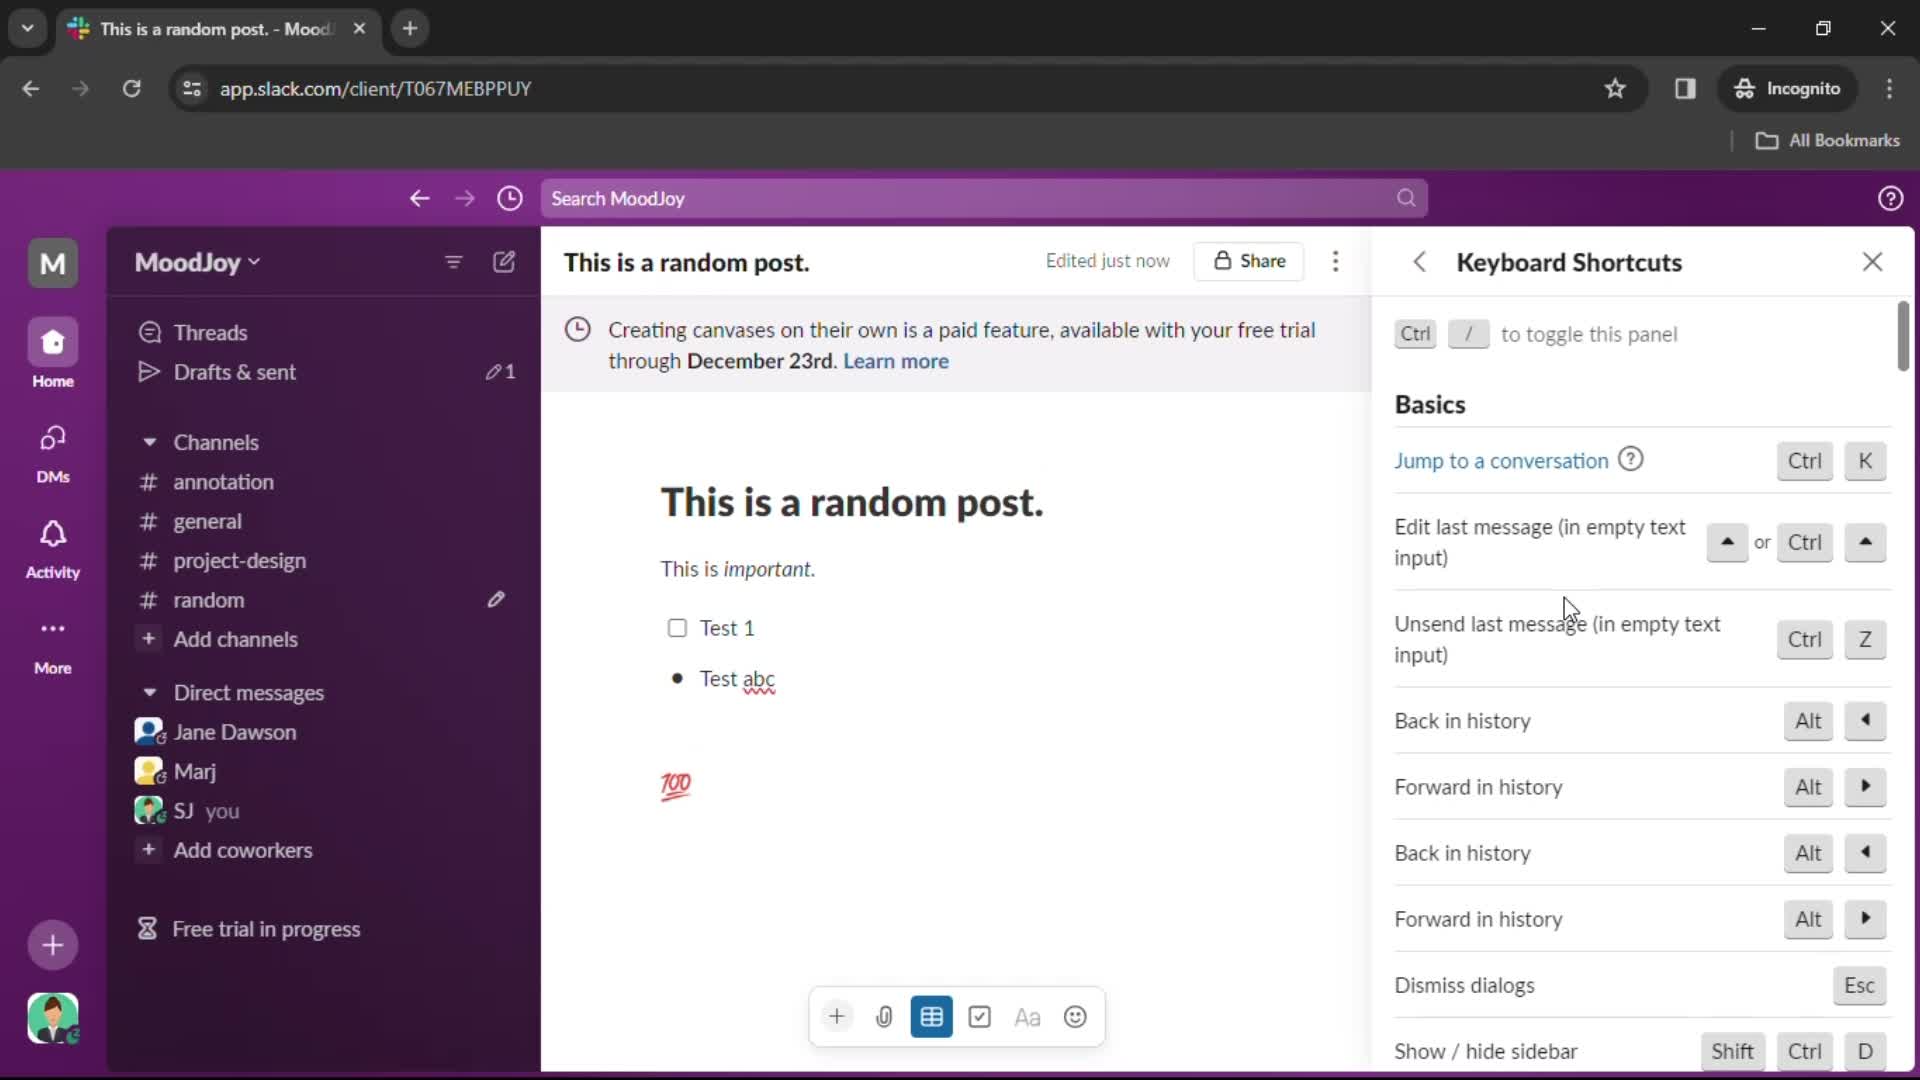Click the plus icon to add channels

tap(149, 638)
